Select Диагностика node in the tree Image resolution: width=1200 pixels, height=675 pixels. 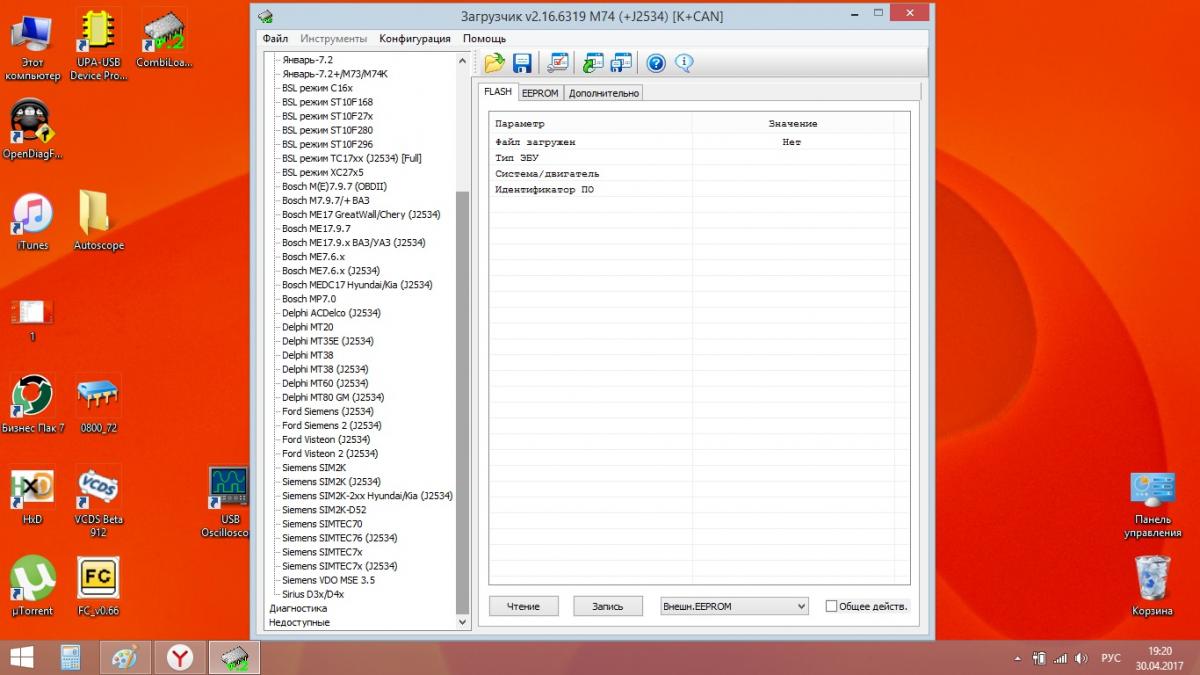coord(298,608)
